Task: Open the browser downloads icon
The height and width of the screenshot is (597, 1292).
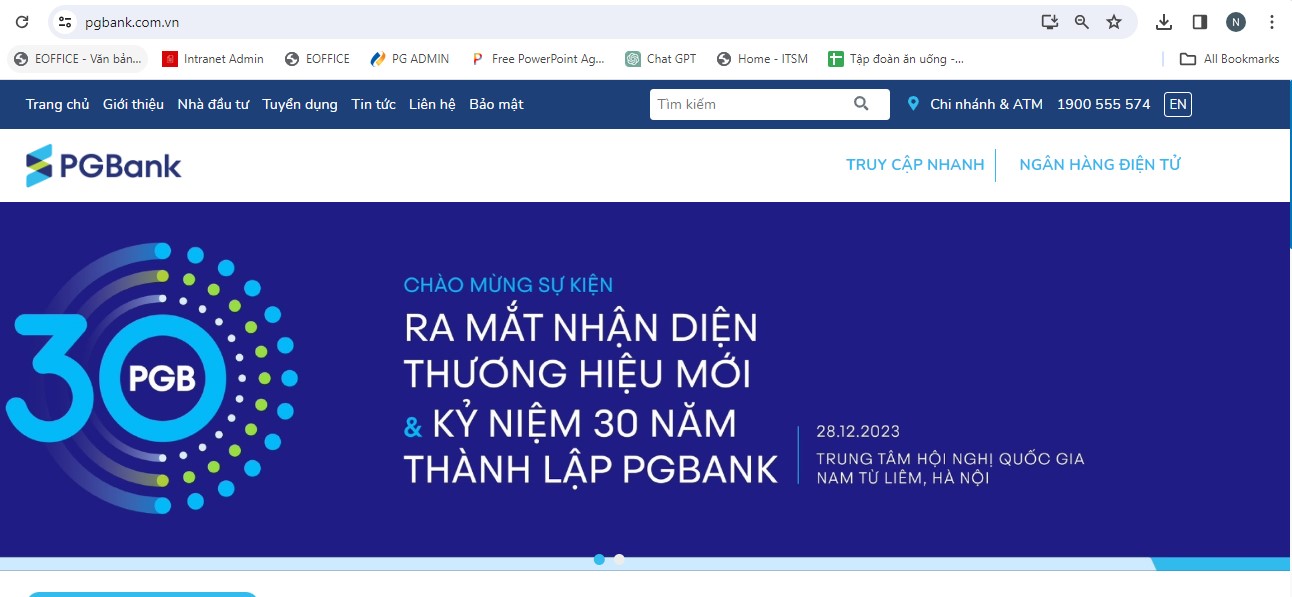Action: [x=1164, y=21]
